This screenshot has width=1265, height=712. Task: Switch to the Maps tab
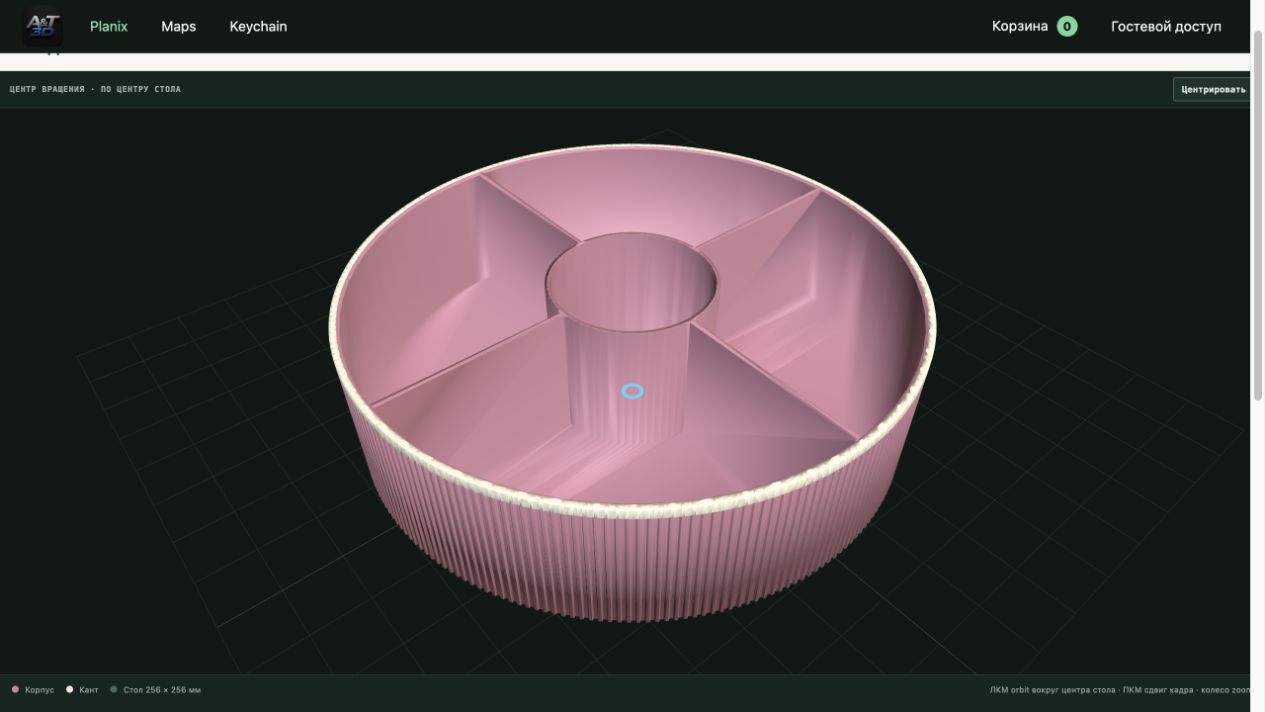[178, 26]
